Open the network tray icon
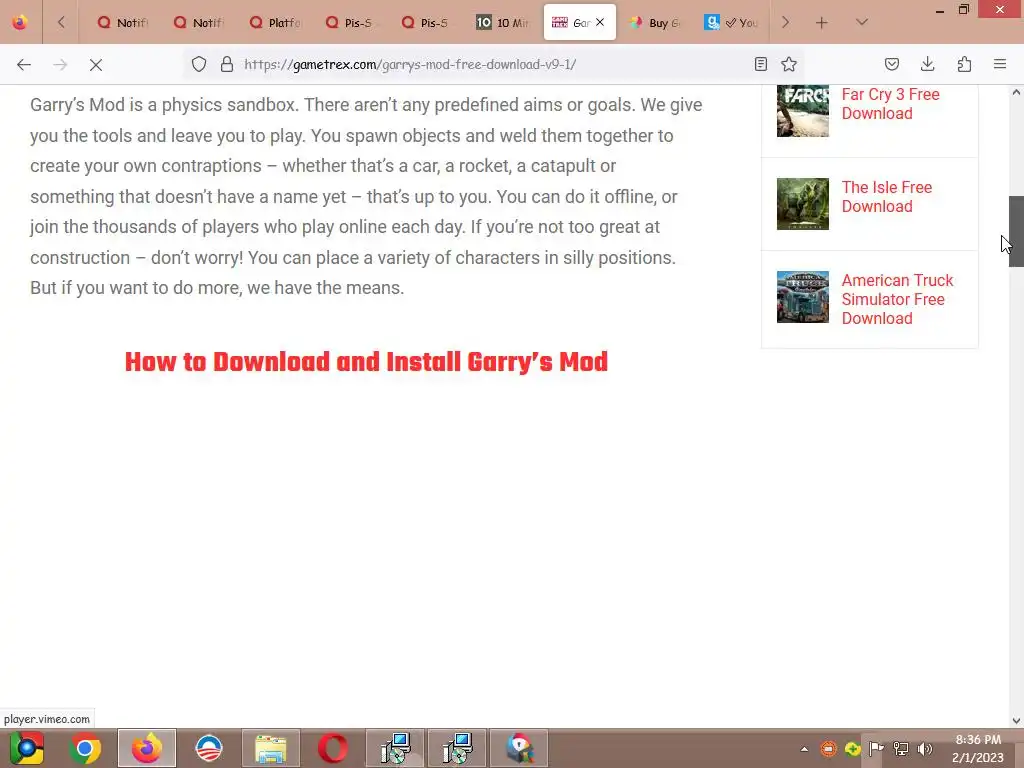The height and width of the screenshot is (768, 1024). click(901, 749)
